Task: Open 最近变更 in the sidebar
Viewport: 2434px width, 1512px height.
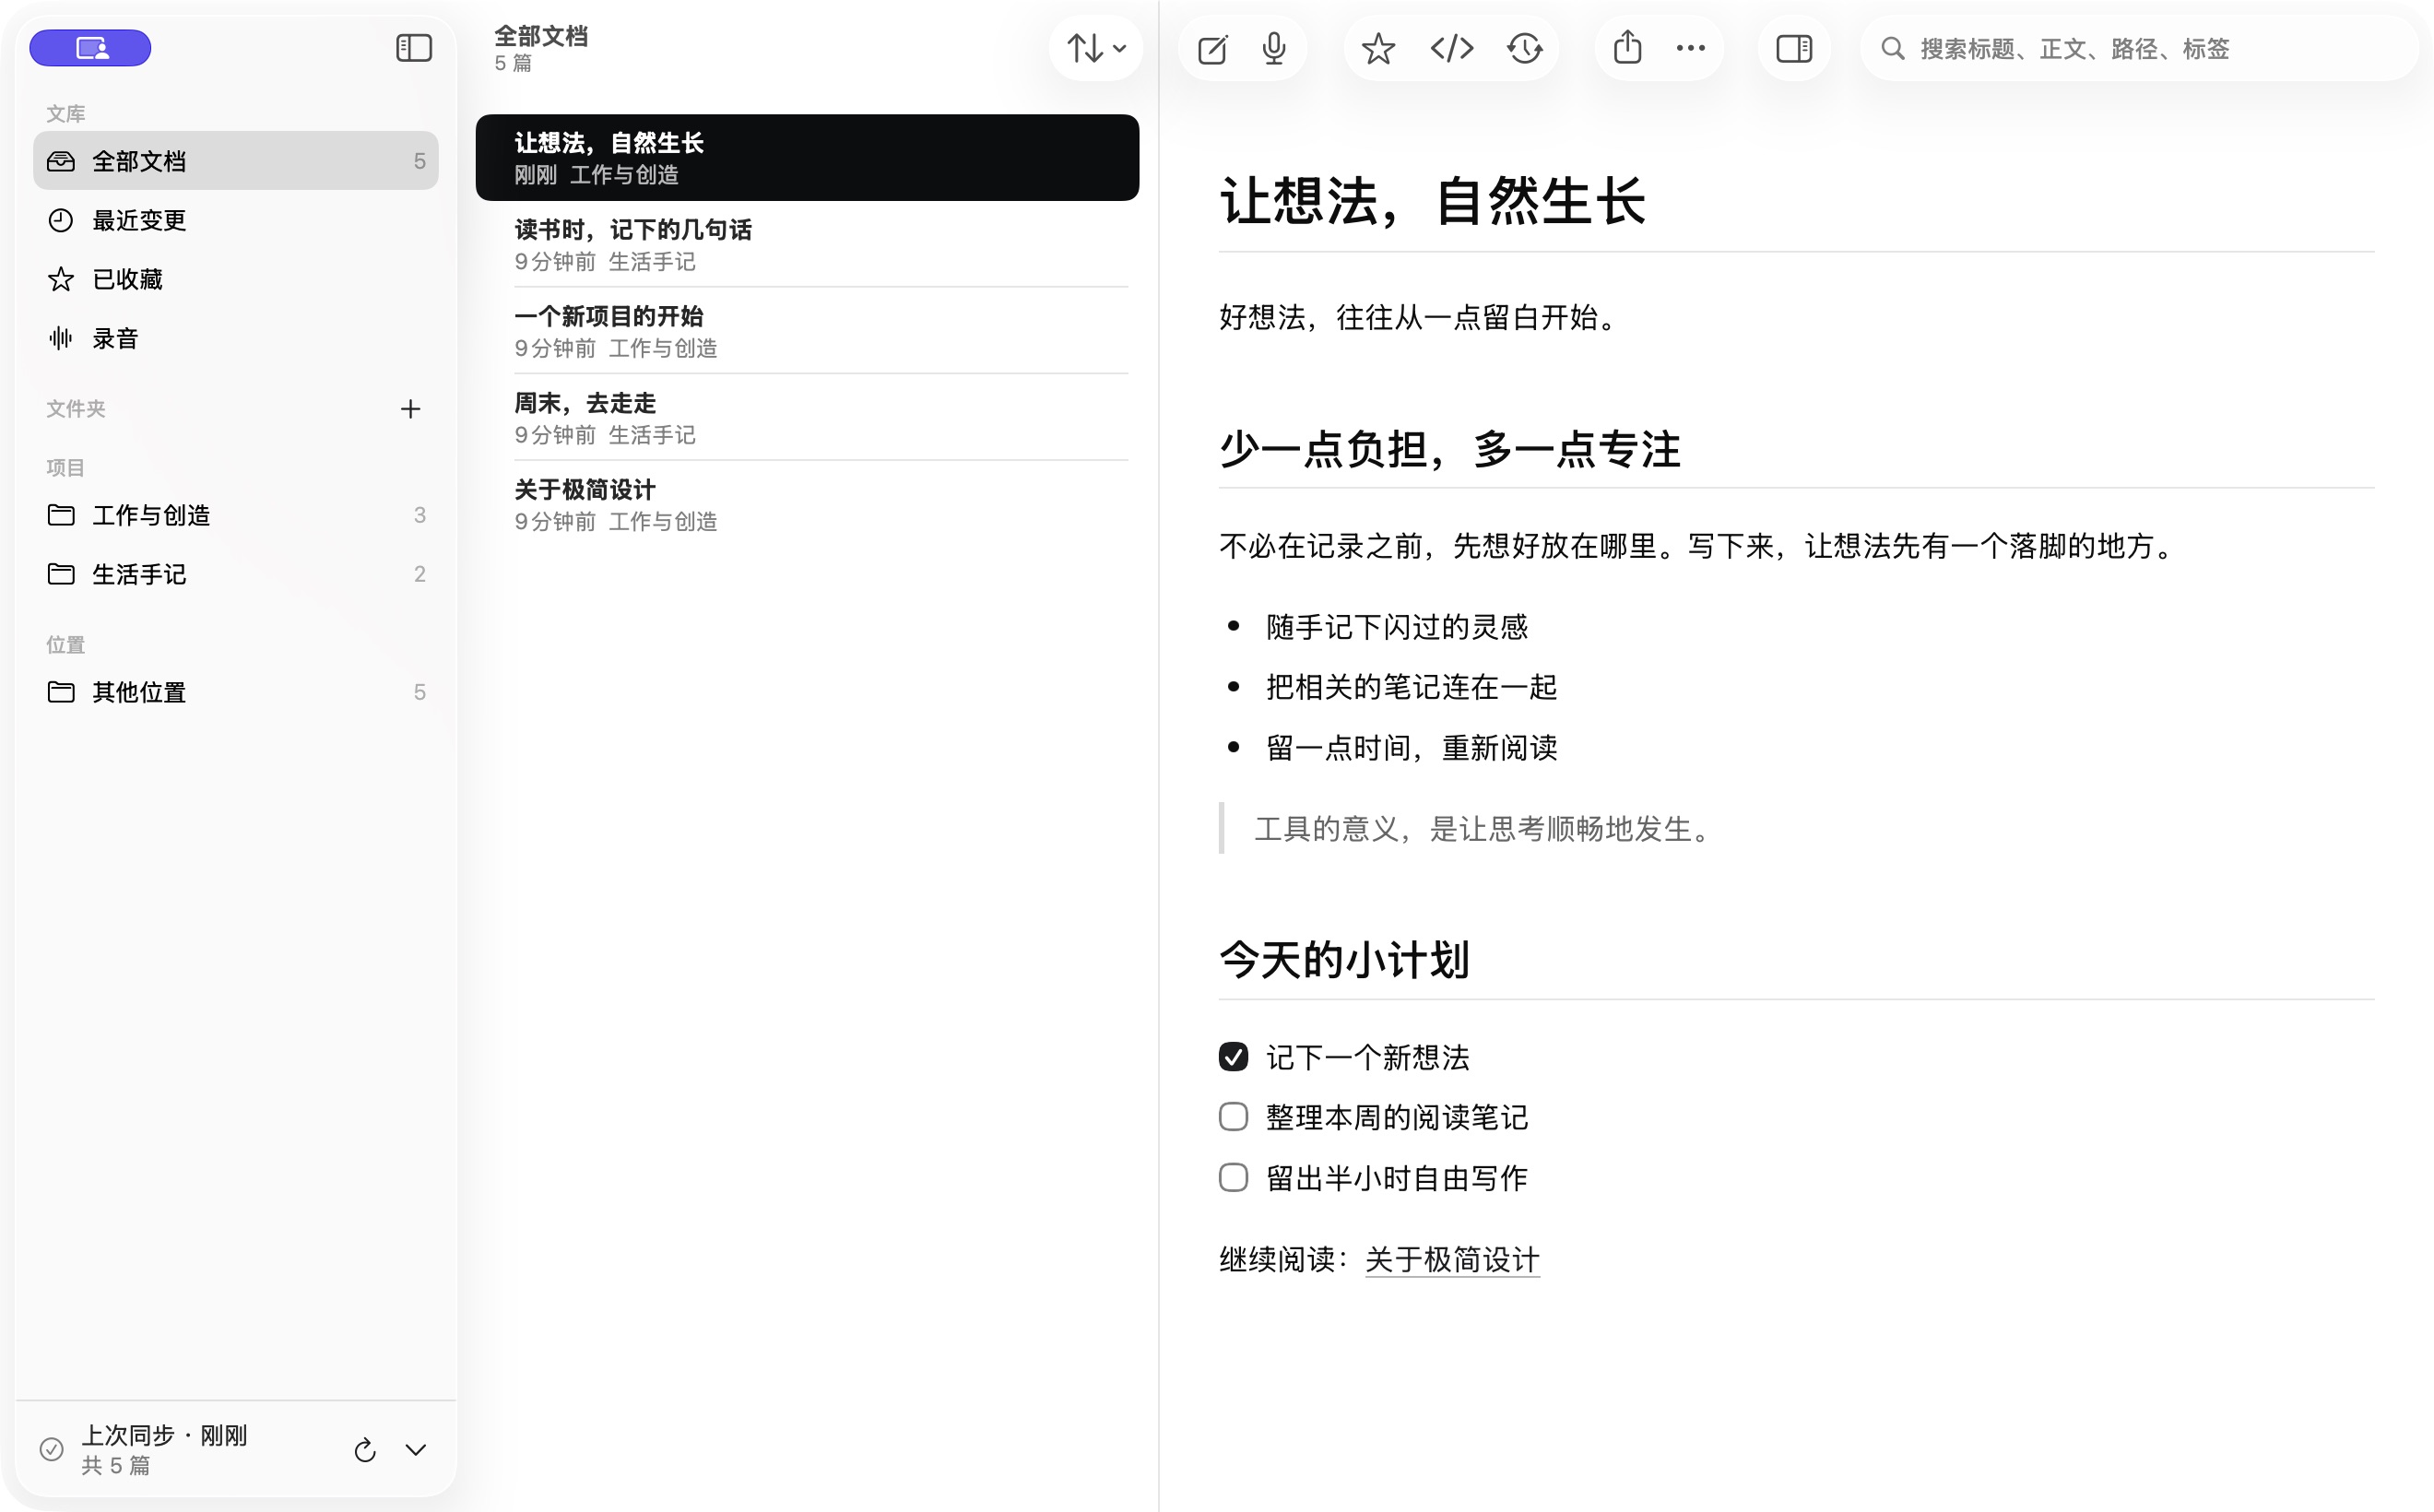Action: pos(236,220)
